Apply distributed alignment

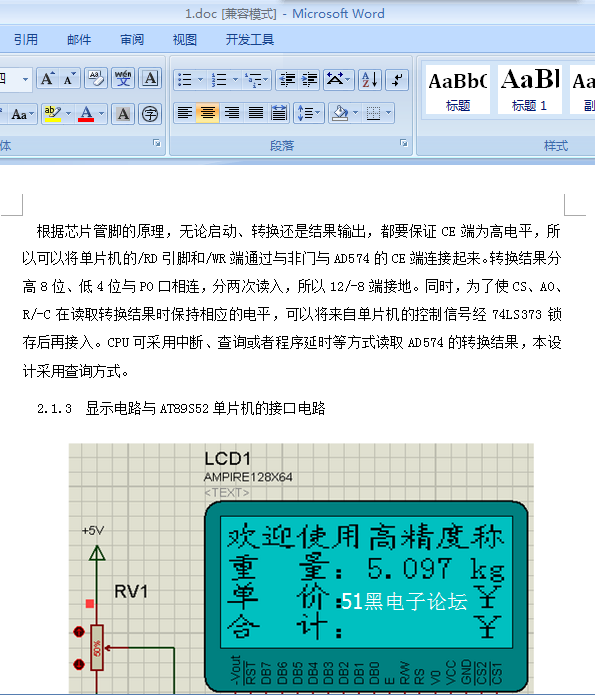279,113
